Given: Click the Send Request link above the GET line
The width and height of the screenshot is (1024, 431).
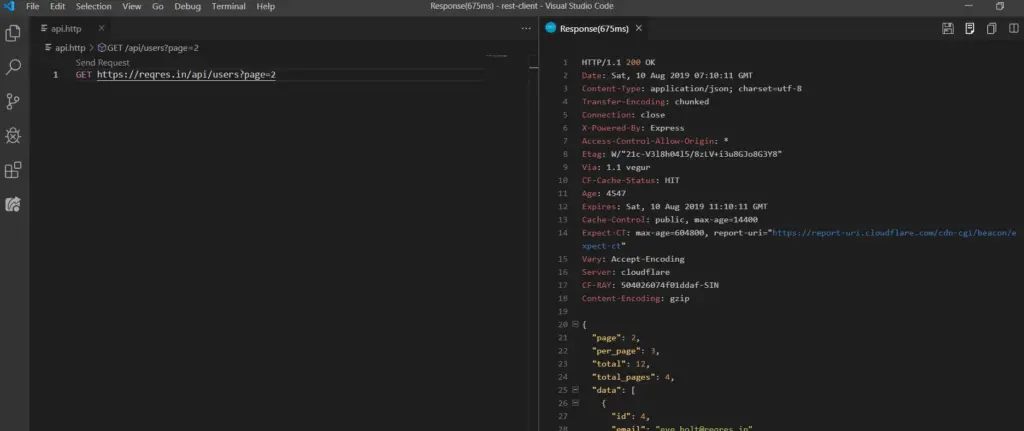Looking at the screenshot, I should pos(102,62).
